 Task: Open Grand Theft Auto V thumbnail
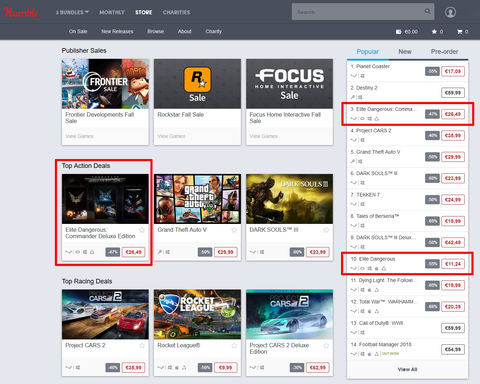pos(197,199)
